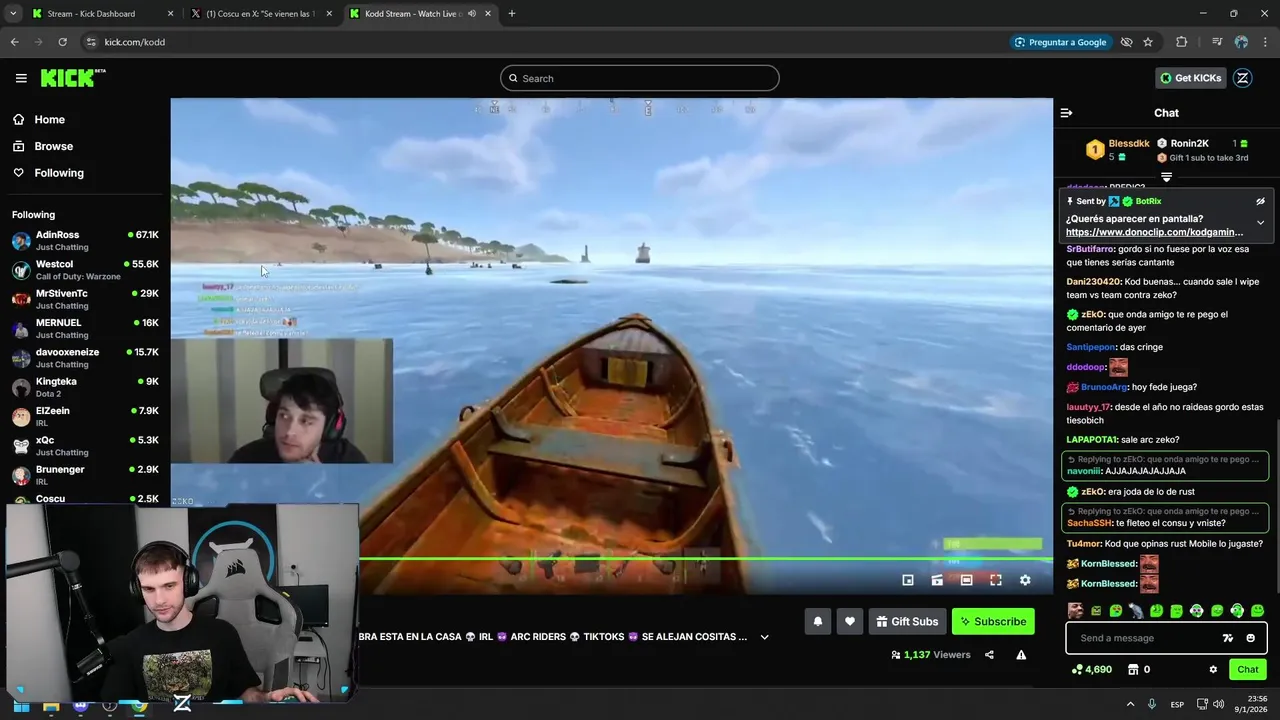Toggle theater mode on player
The height and width of the screenshot is (720, 1280).
pos(966,580)
